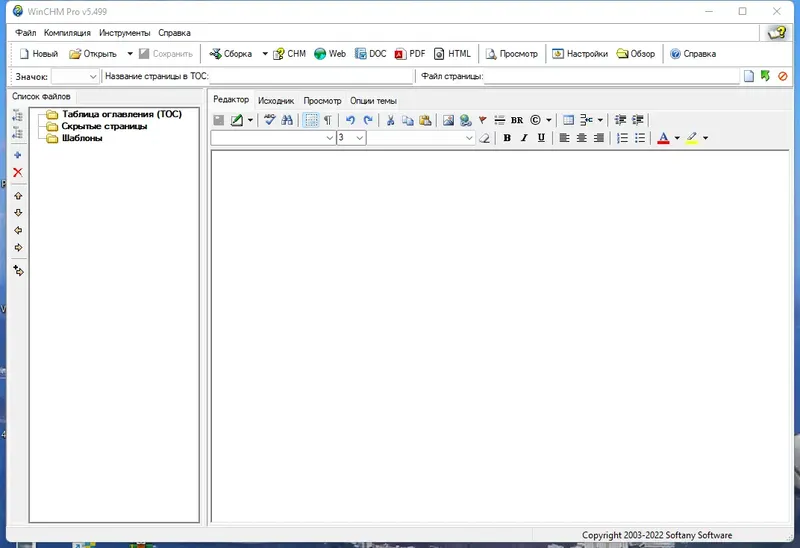Click the Название страницы в TOC field
The height and width of the screenshot is (548, 800).
tap(311, 77)
